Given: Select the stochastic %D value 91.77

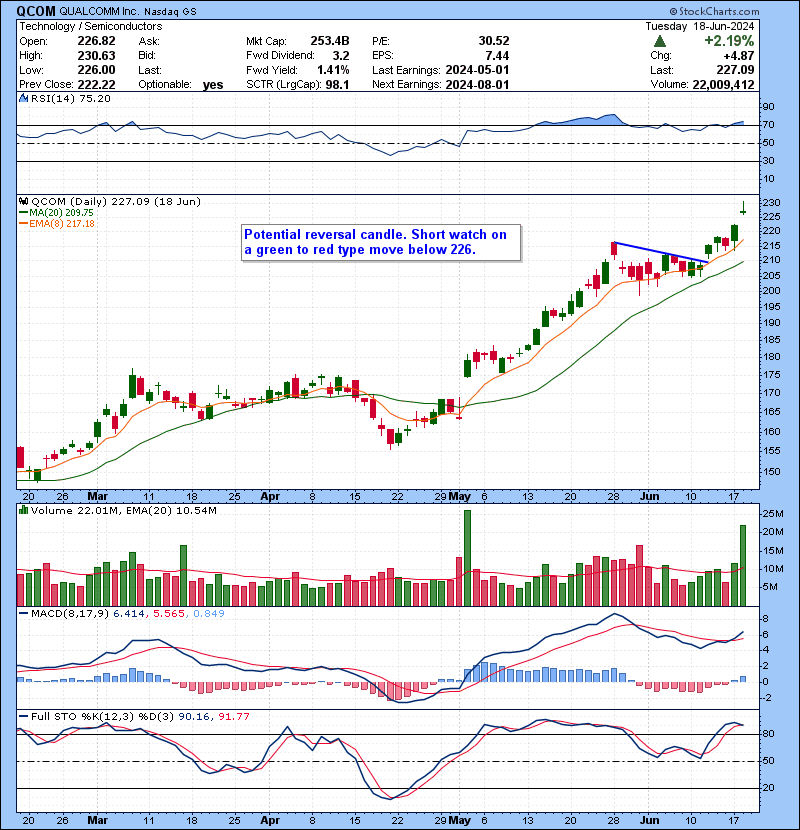Looking at the screenshot, I should (233, 716).
